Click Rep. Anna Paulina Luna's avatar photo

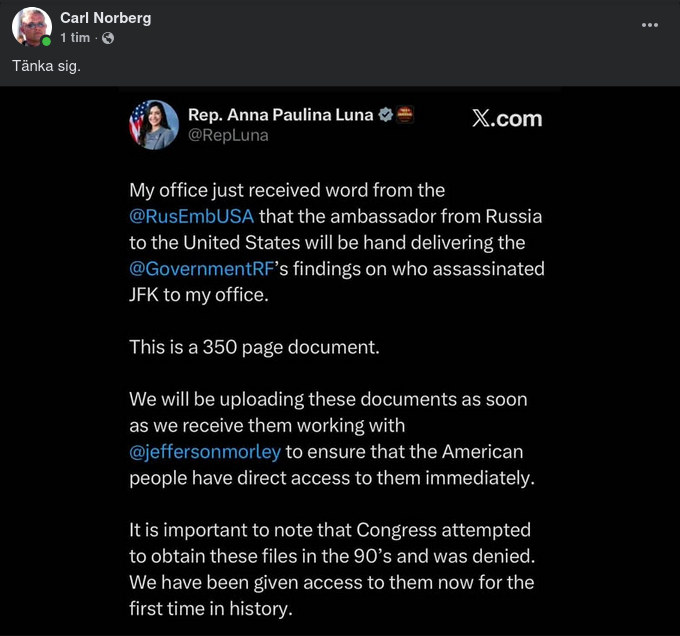coord(154,125)
